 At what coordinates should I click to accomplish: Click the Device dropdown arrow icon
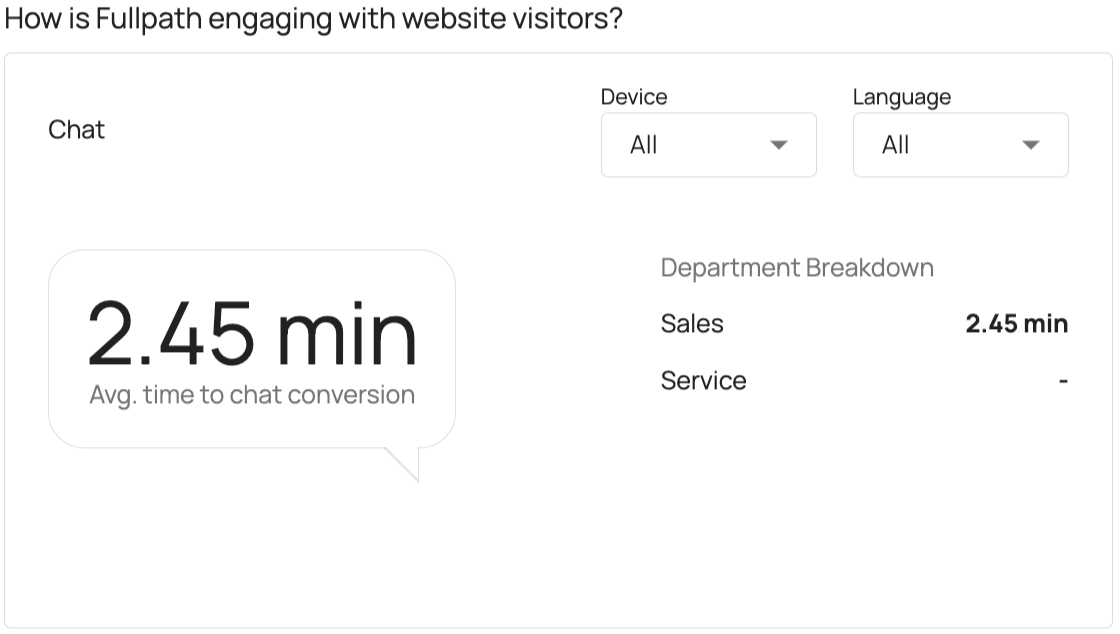tap(779, 145)
